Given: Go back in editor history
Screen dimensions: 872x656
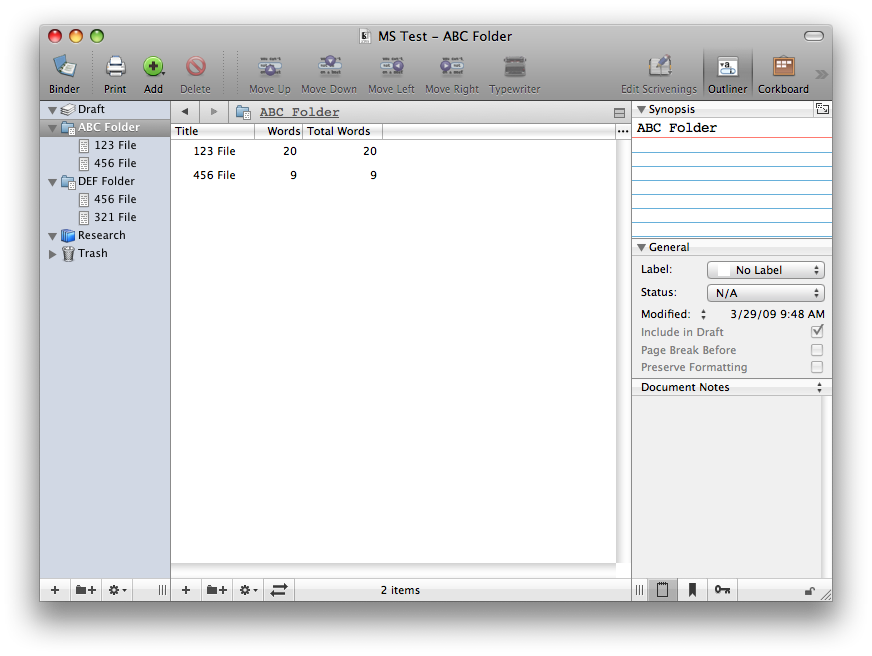Looking at the screenshot, I should [x=185, y=112].
